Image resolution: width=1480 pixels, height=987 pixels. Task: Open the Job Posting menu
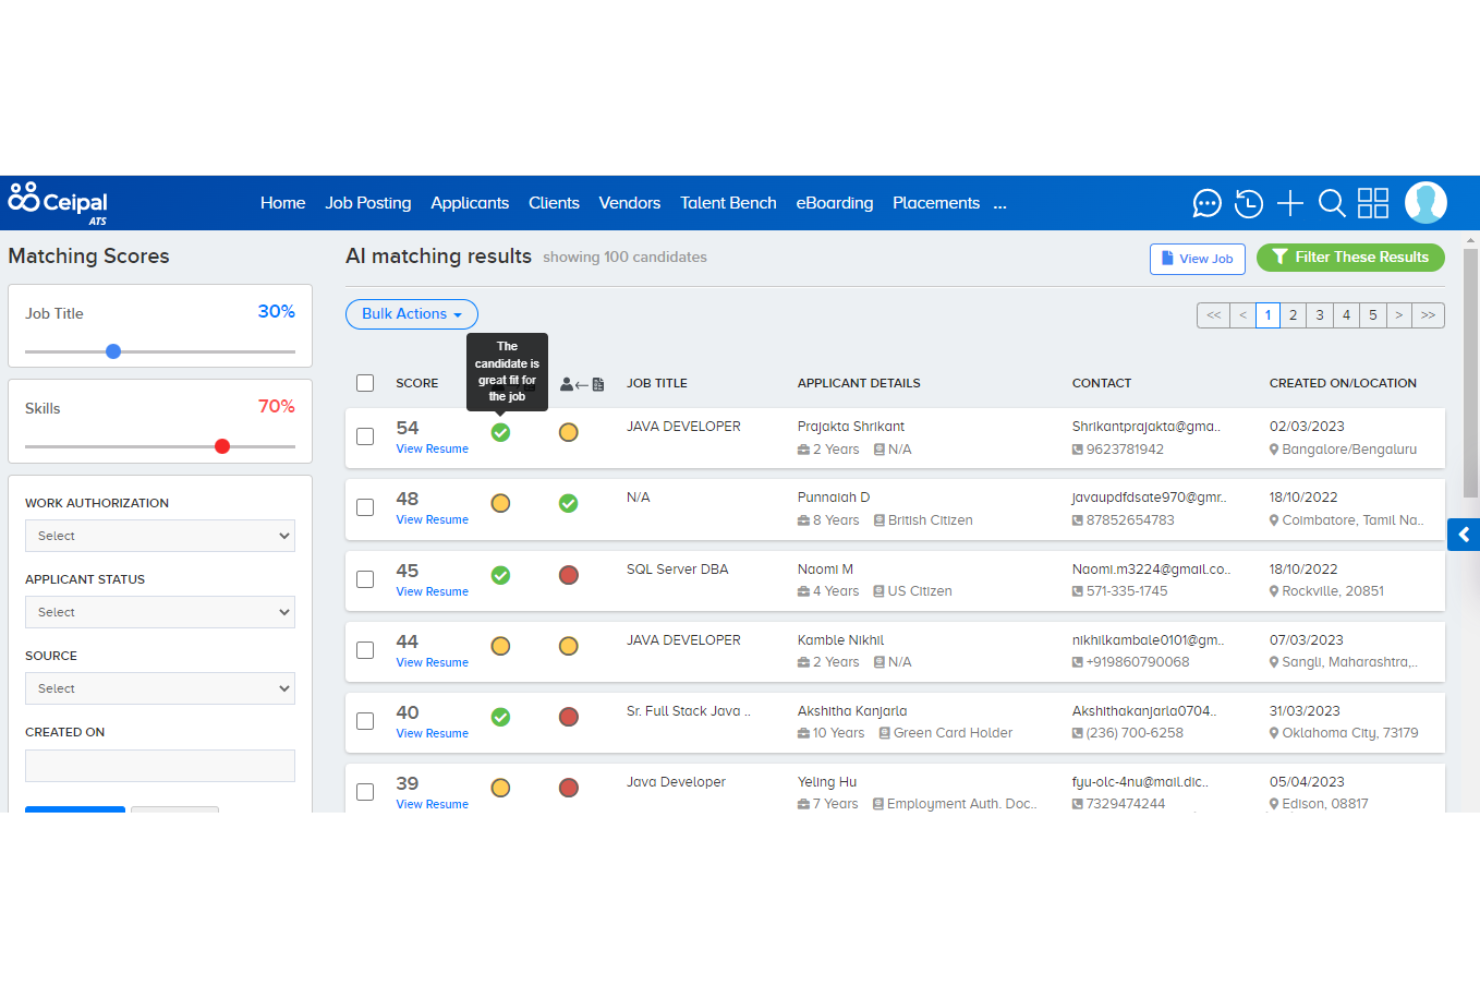368,203
